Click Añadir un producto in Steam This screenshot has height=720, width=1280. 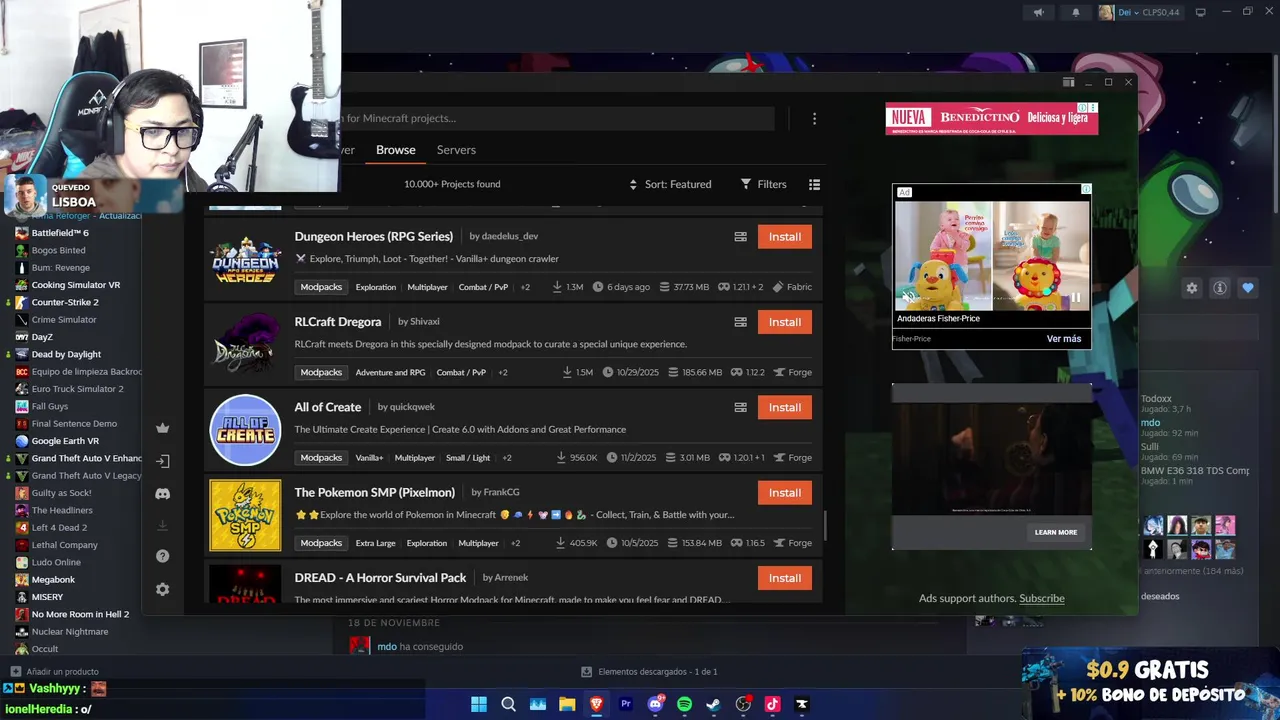[x=54, y=672]
